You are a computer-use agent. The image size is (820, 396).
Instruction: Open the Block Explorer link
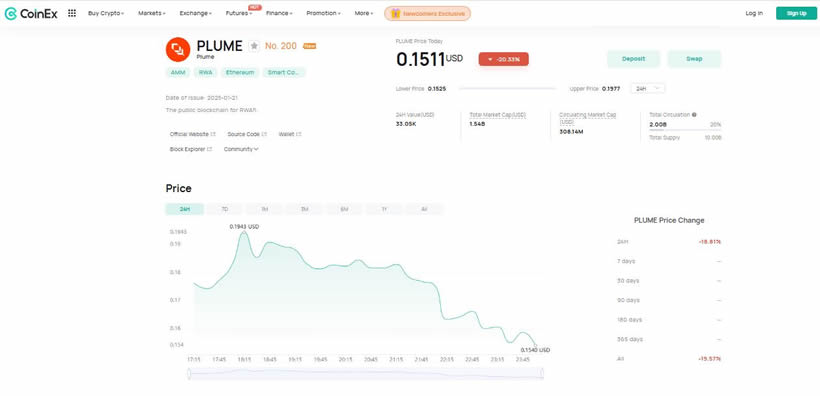[x=191, y=149]
